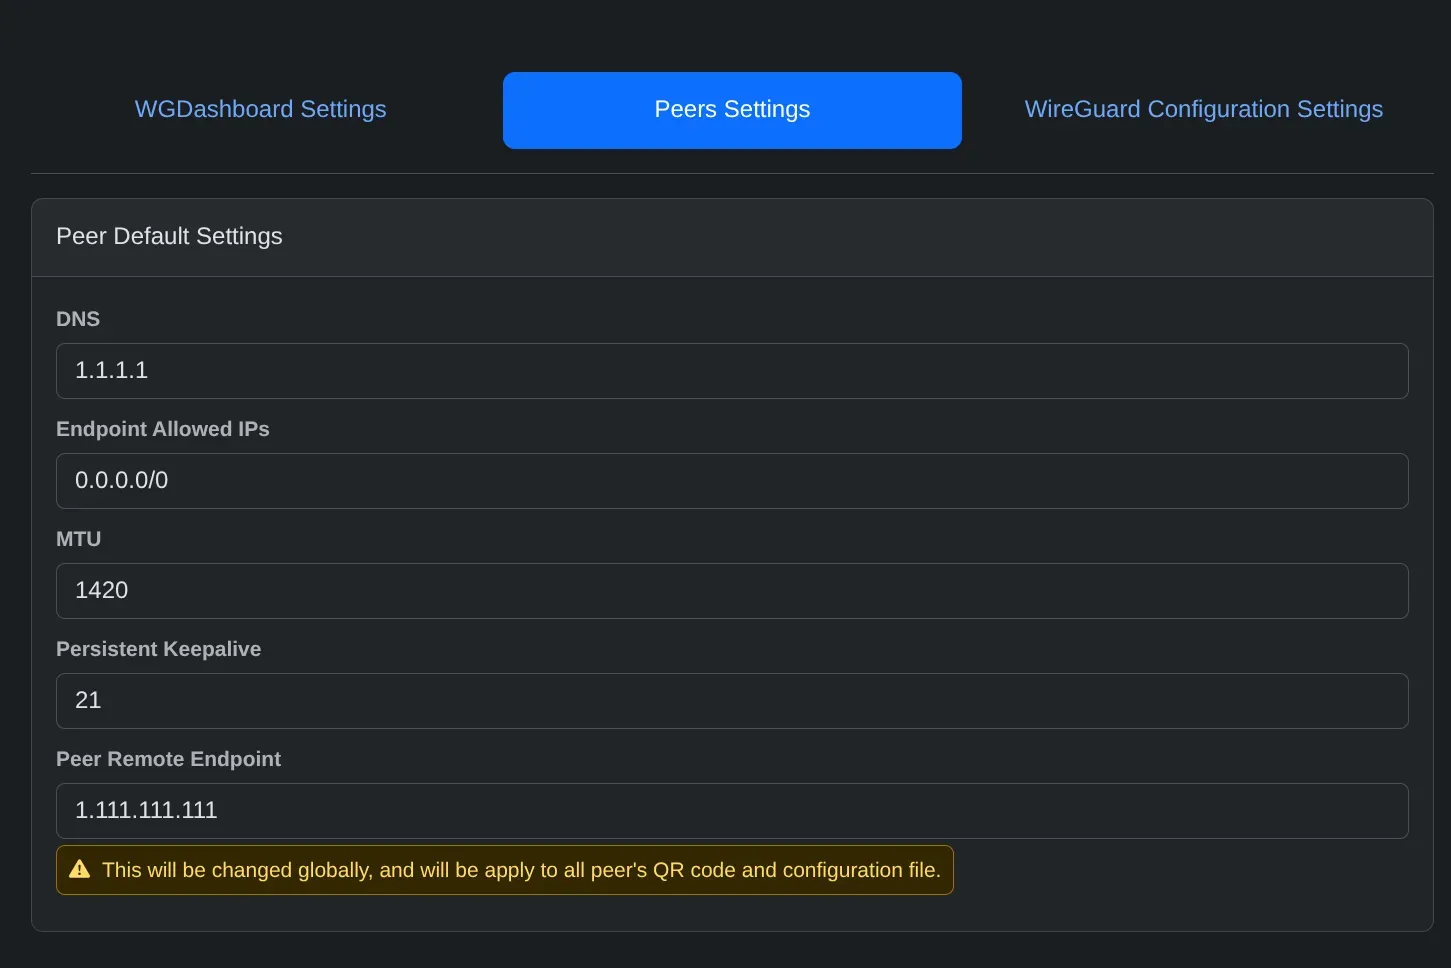
Task: Click the Peer Default Settings heading
Action: tap(169, 236)
